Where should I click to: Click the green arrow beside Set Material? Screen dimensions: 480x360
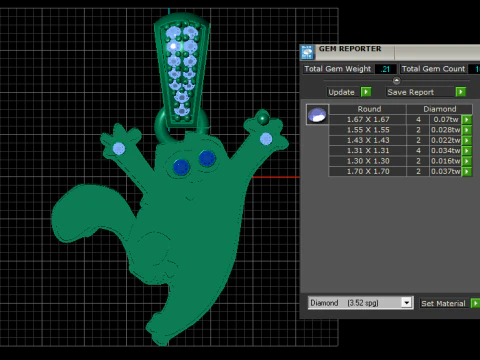pyautogui.click(x=475, y=303)
